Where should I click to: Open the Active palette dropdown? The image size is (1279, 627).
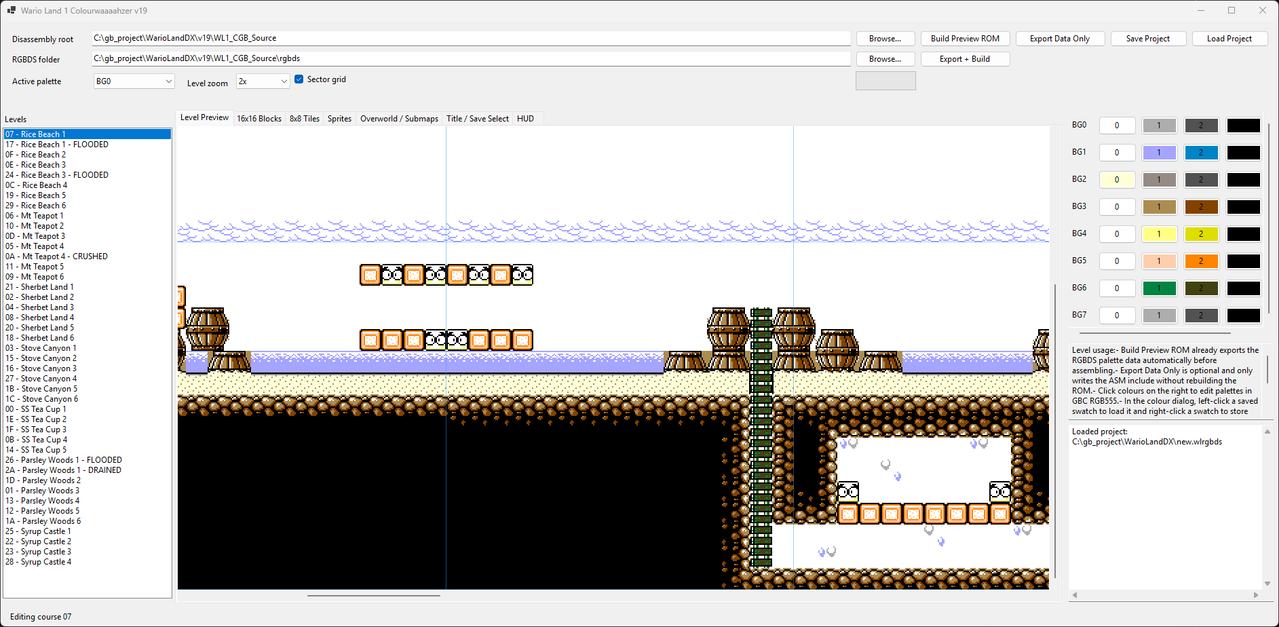tap(134, 81)
